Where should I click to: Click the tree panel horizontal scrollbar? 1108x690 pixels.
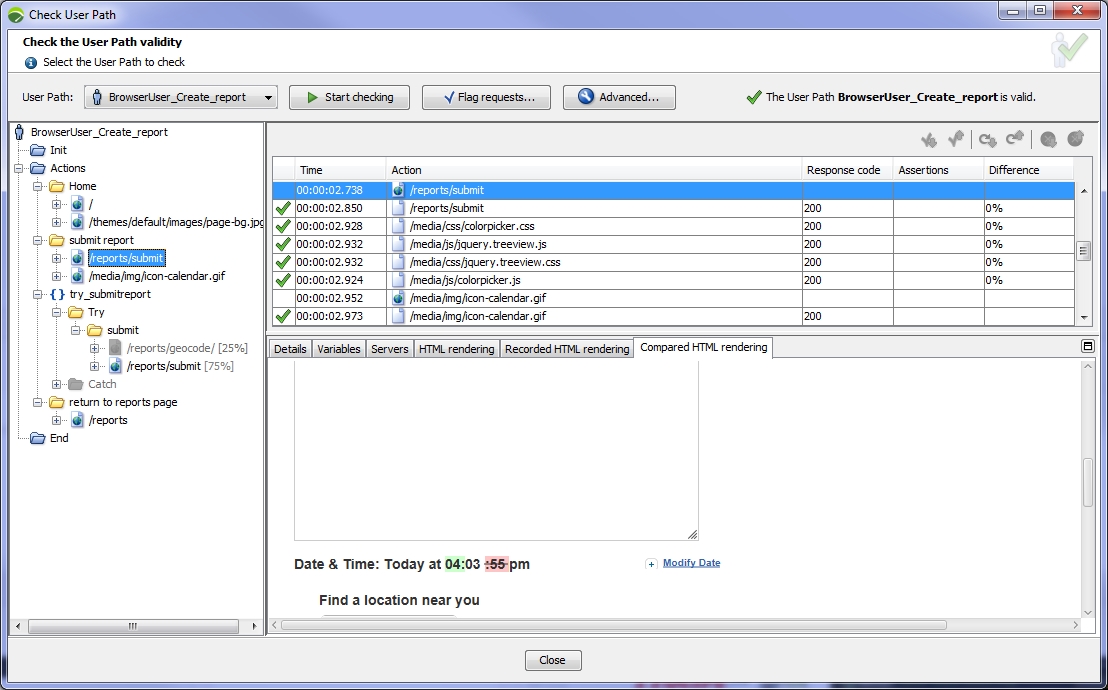[132, 626]
